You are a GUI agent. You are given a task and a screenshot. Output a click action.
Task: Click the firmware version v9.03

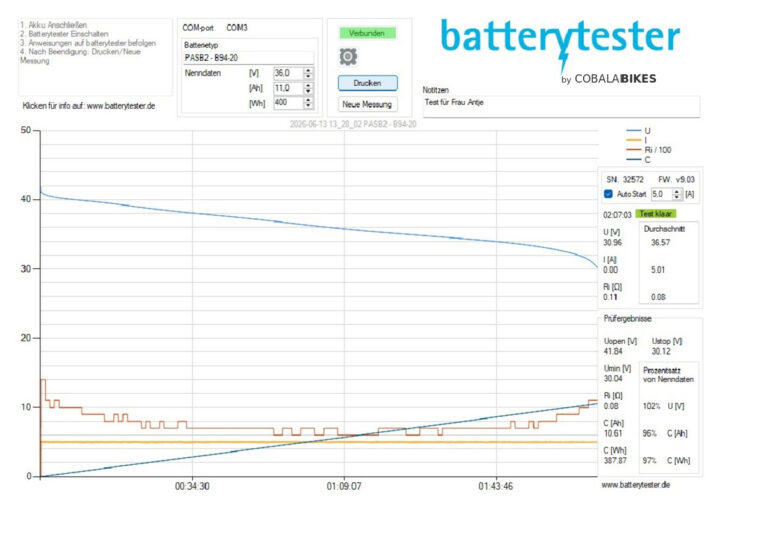point(685,180)
